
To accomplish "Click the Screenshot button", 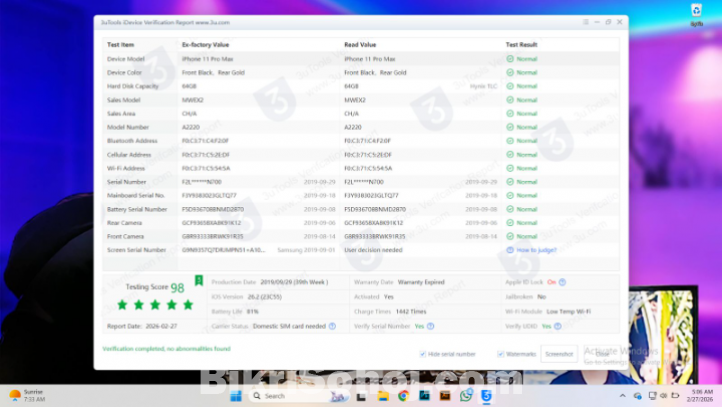I will pyautogui.click(x=559, y=354).
